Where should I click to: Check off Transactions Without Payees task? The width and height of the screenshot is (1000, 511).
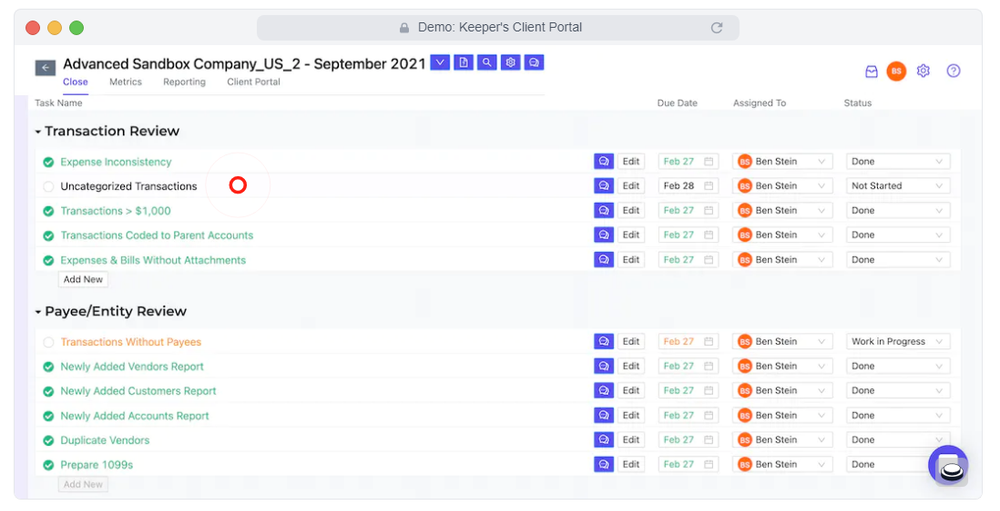(48, 343)
